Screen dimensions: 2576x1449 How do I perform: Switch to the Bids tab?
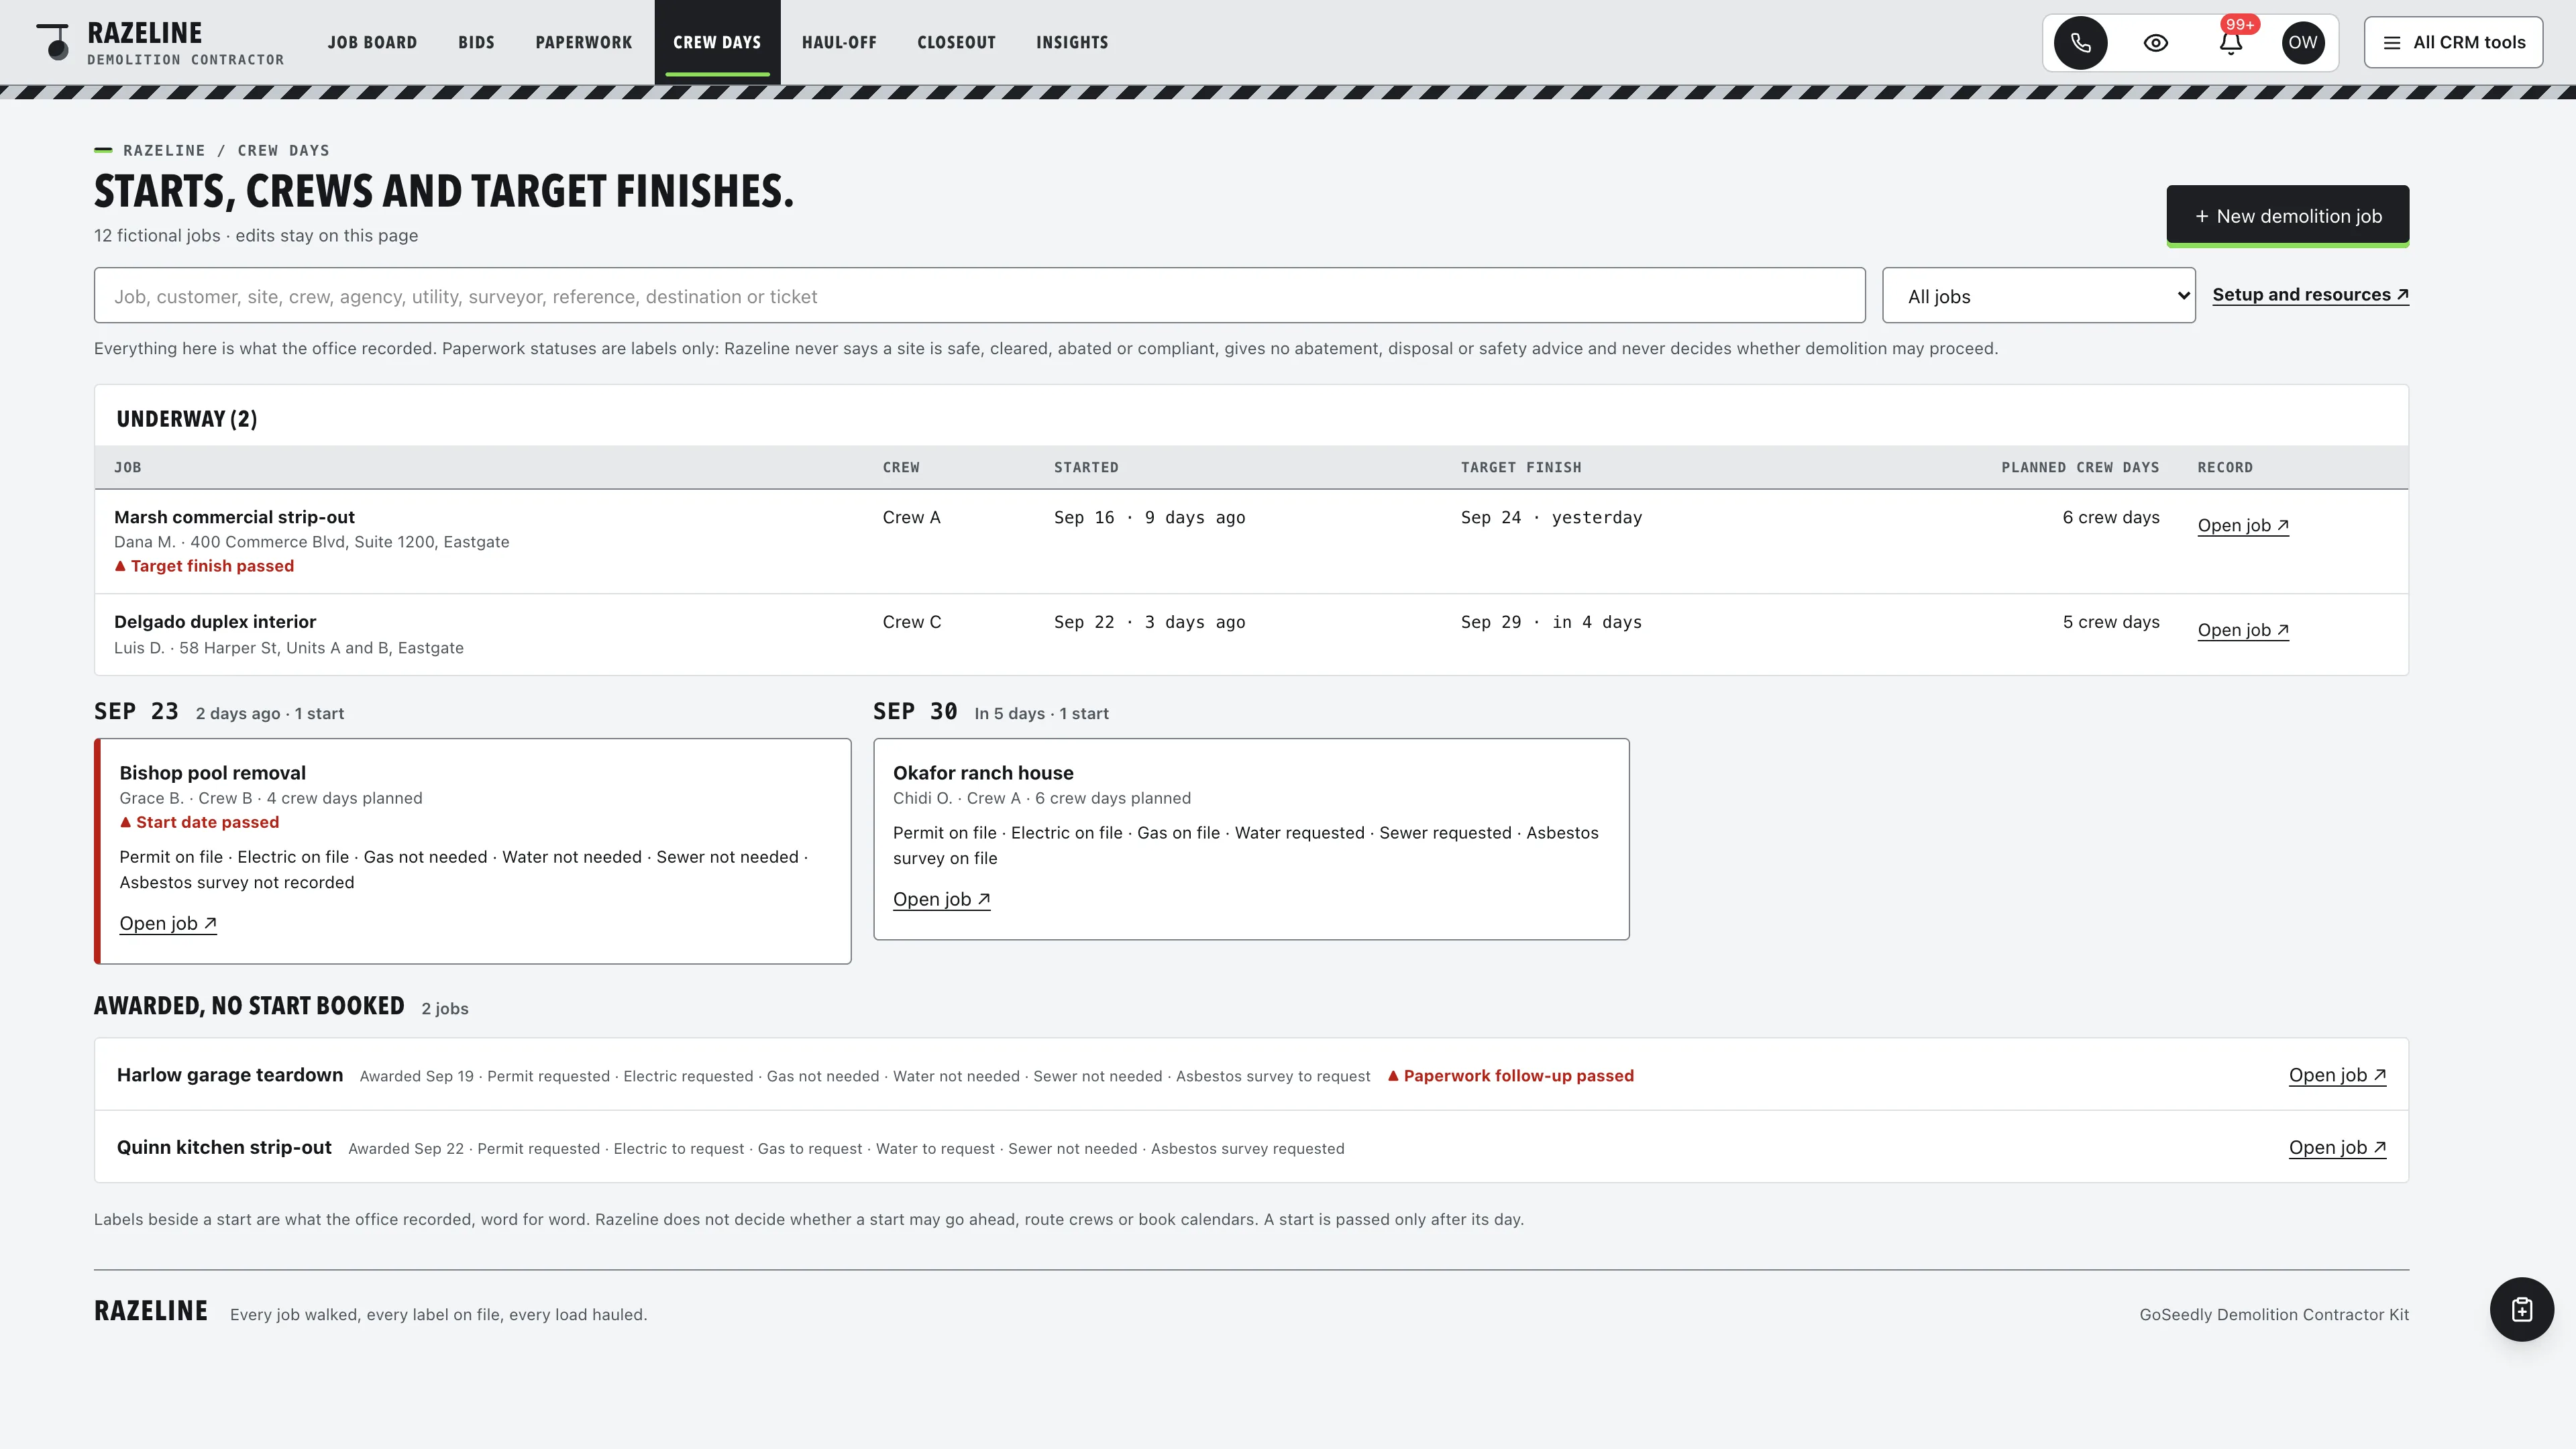pos(476,42)
